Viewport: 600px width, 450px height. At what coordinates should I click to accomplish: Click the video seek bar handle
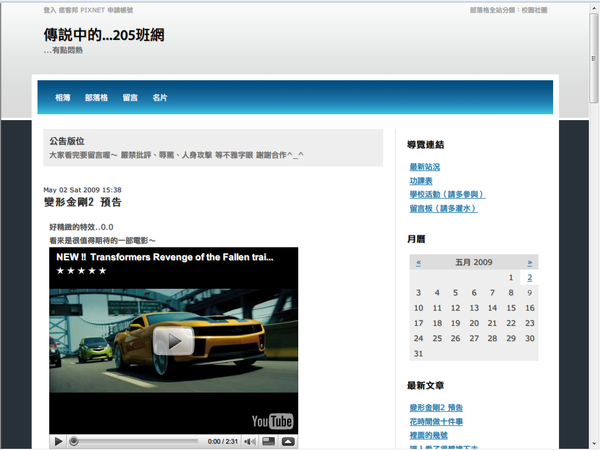(74, 441)
